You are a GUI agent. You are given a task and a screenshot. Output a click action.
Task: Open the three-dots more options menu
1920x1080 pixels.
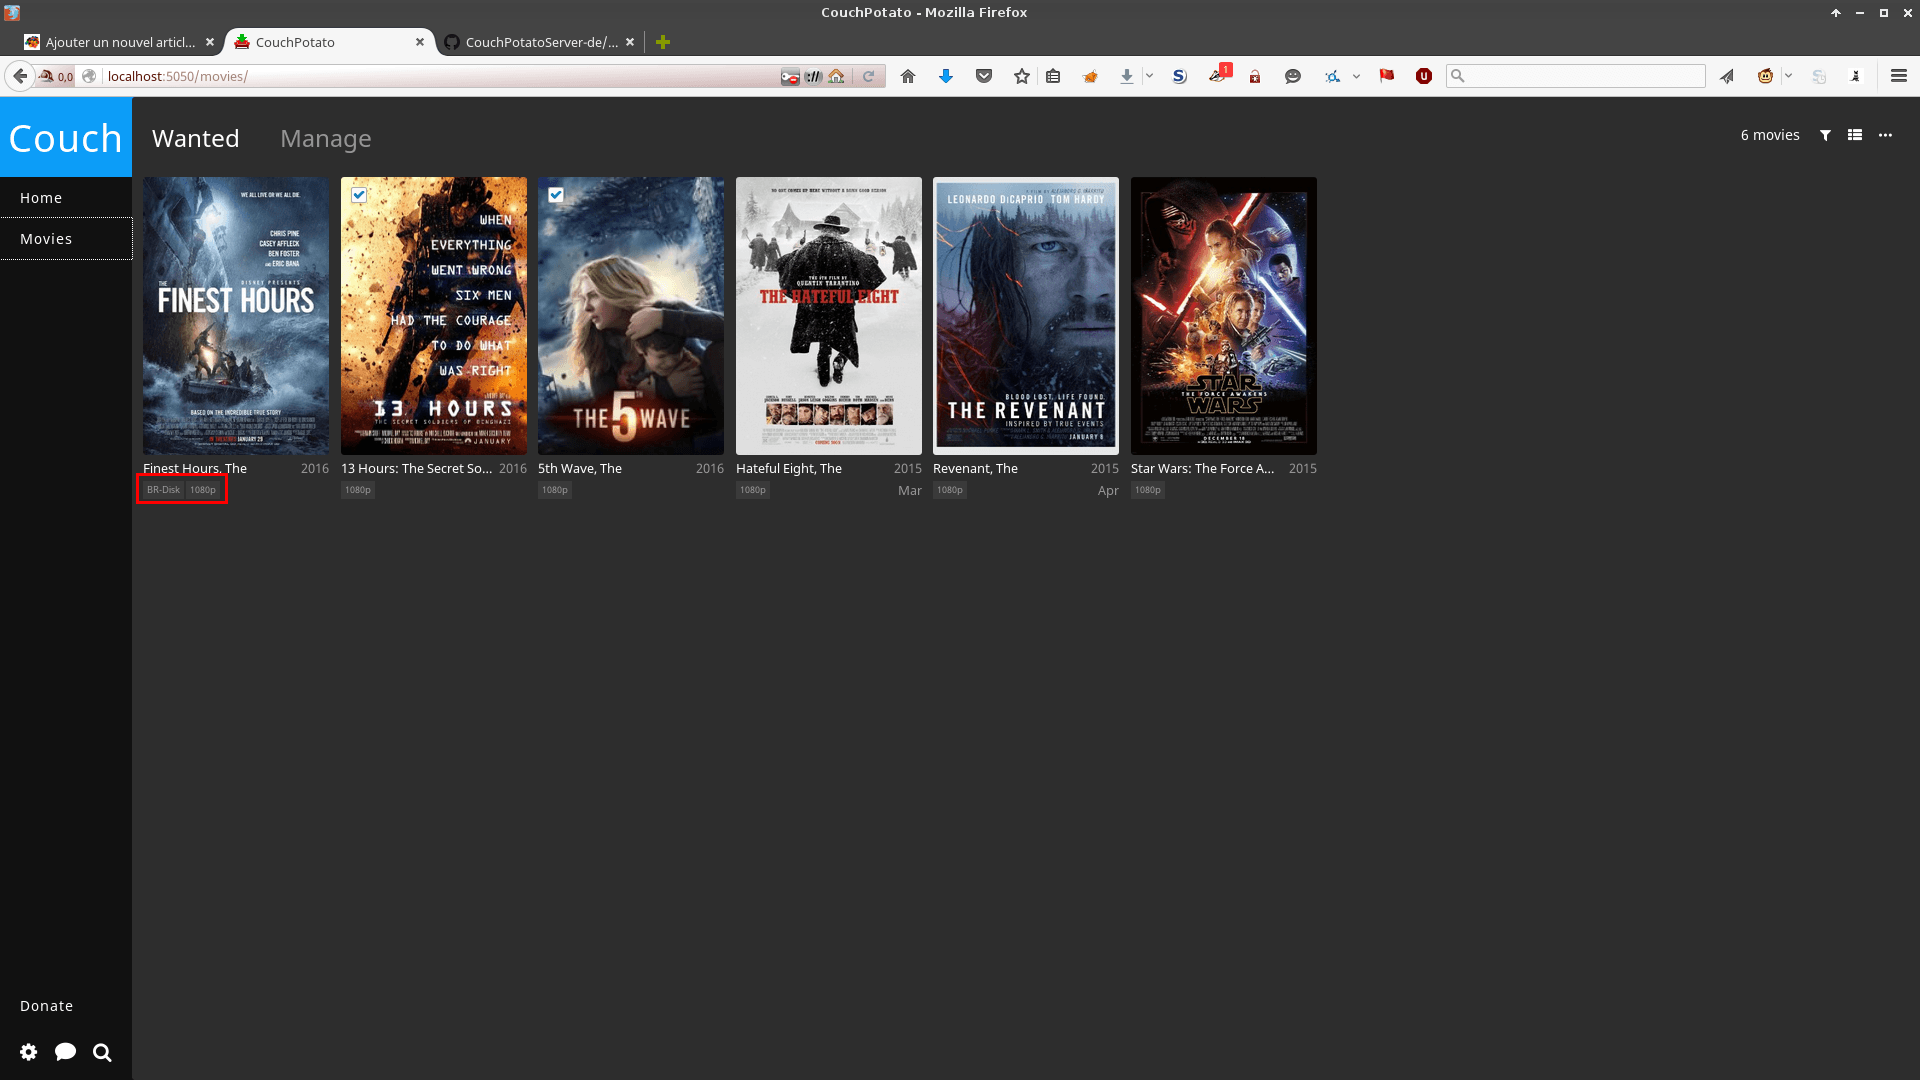(x=1885, y=135)
